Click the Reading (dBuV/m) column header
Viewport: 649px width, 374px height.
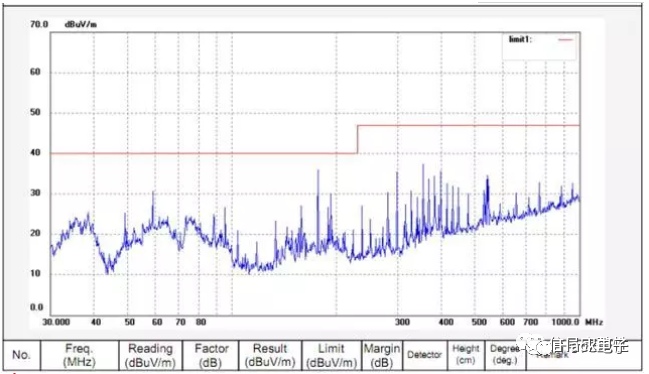(150, 355)
